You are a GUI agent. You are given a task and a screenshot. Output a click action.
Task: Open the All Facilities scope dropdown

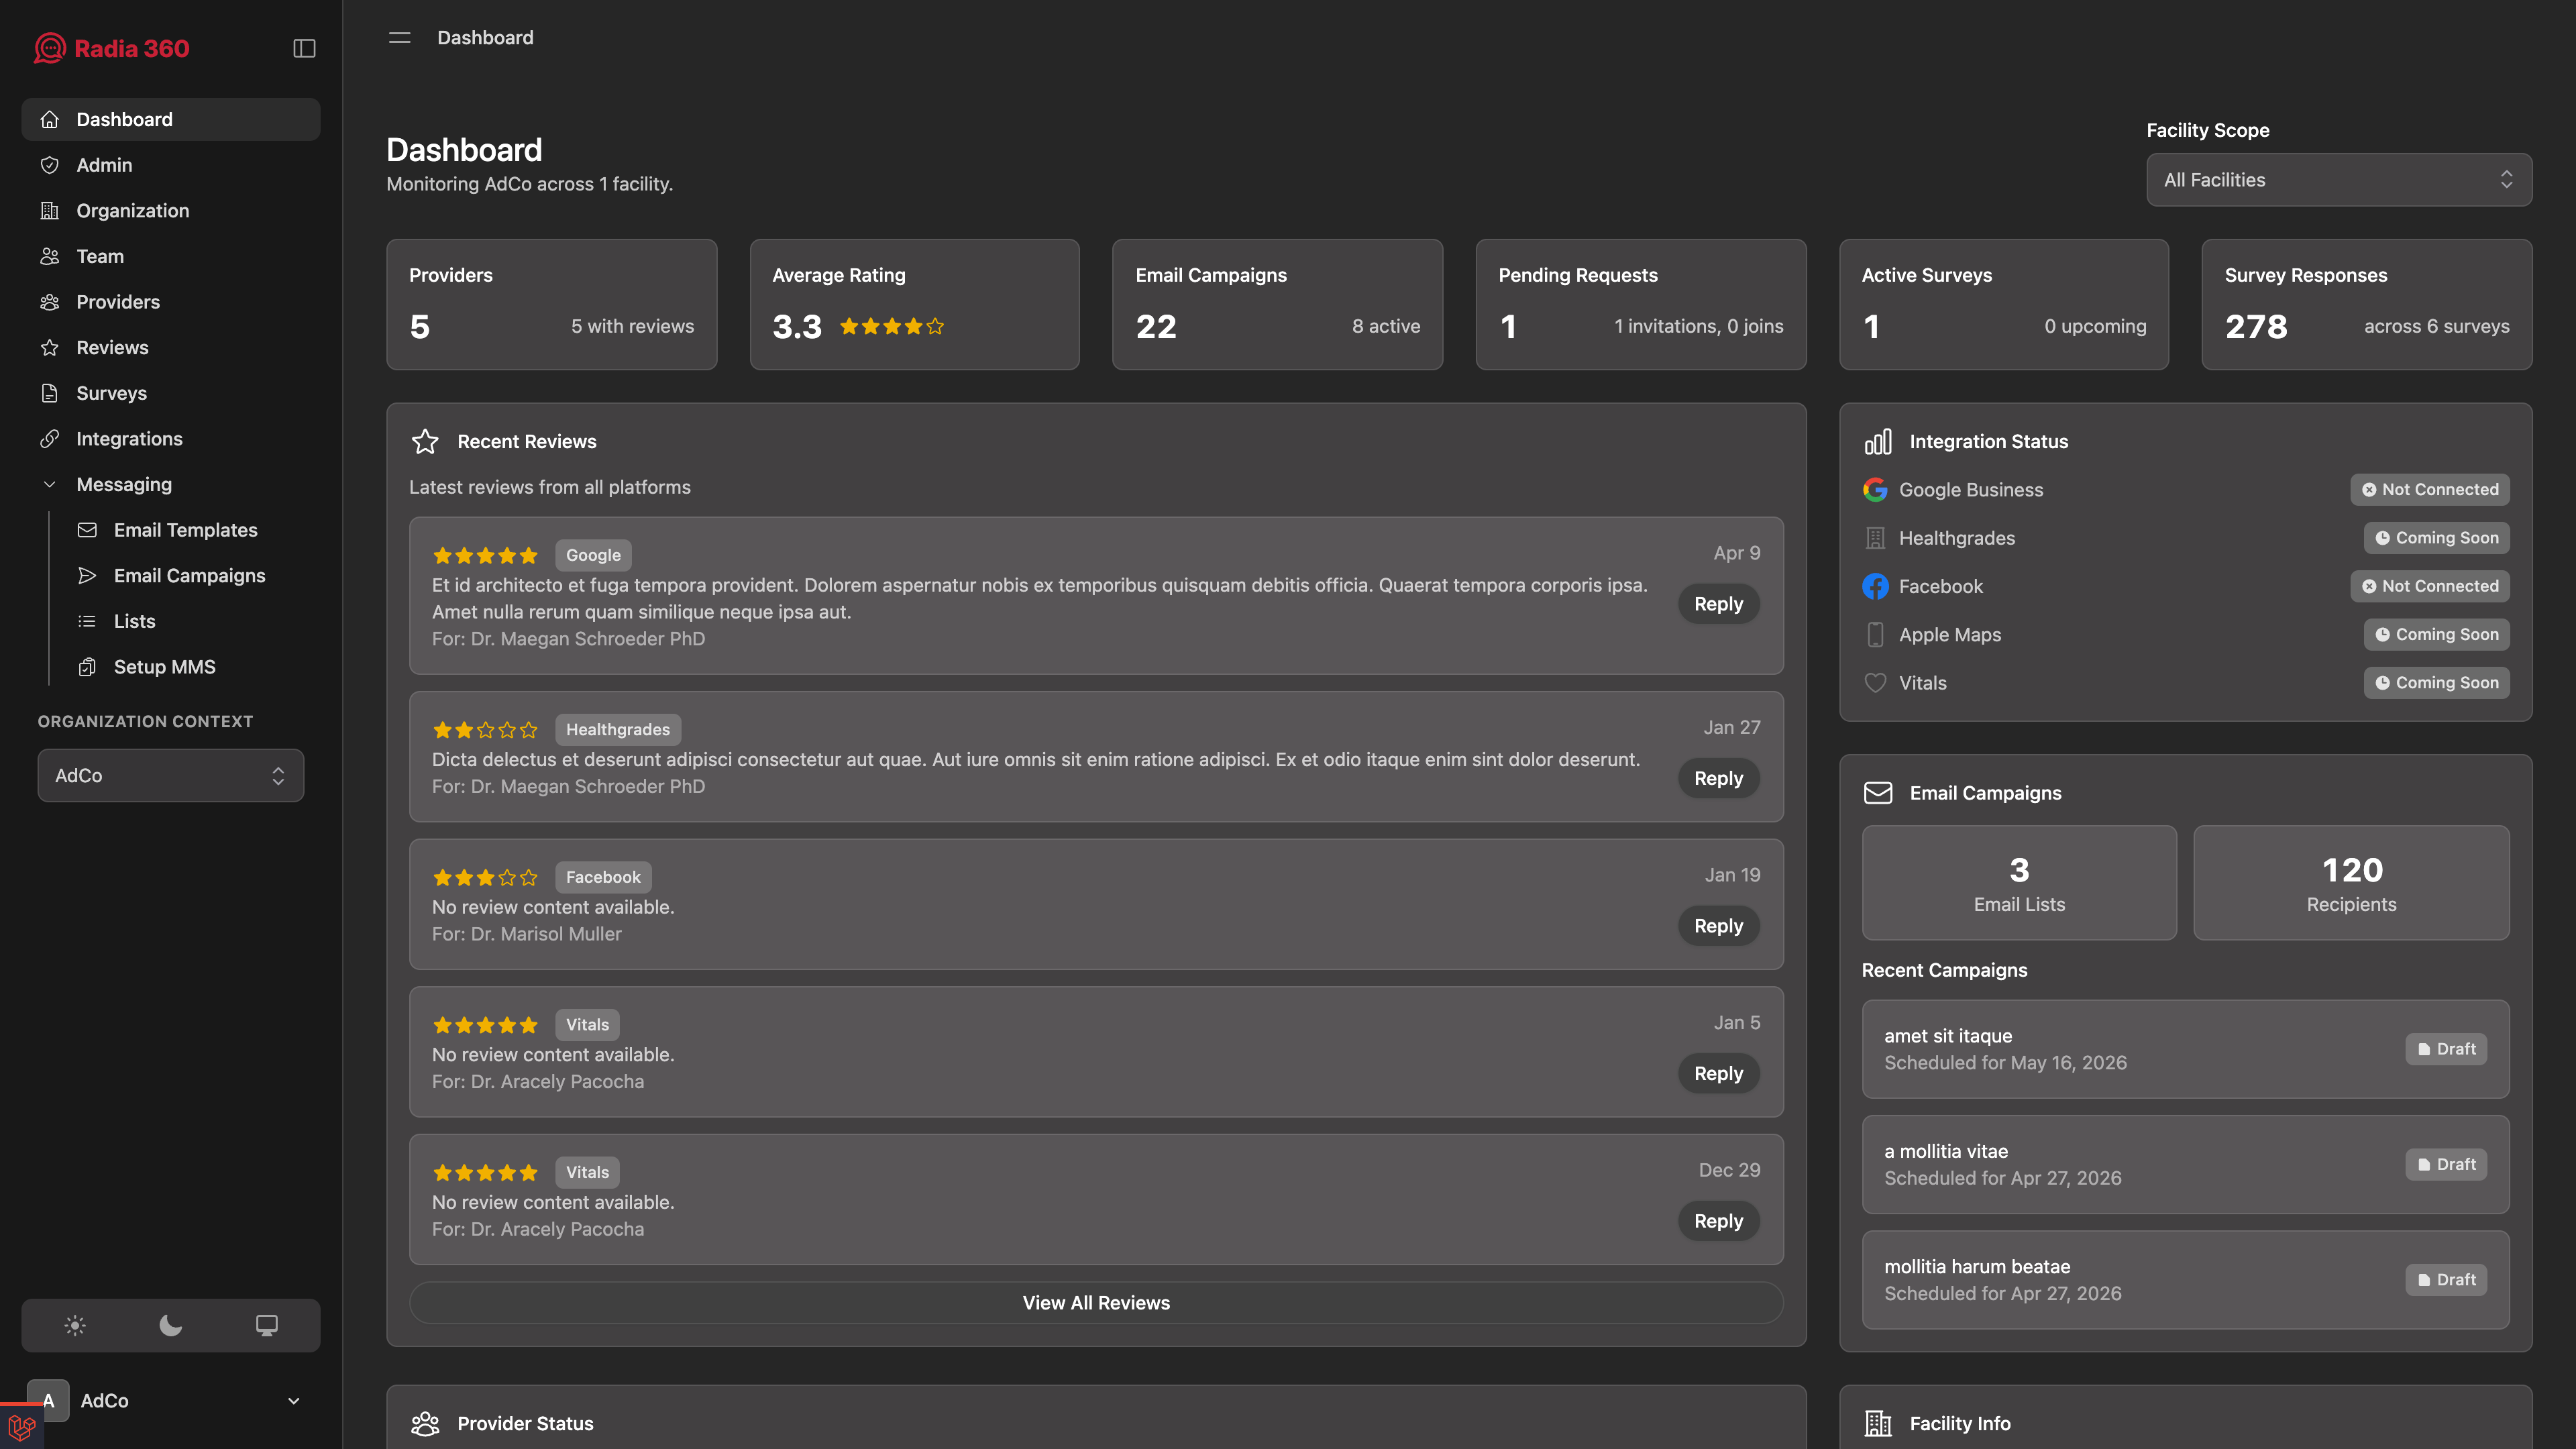tap(2338, 180)
